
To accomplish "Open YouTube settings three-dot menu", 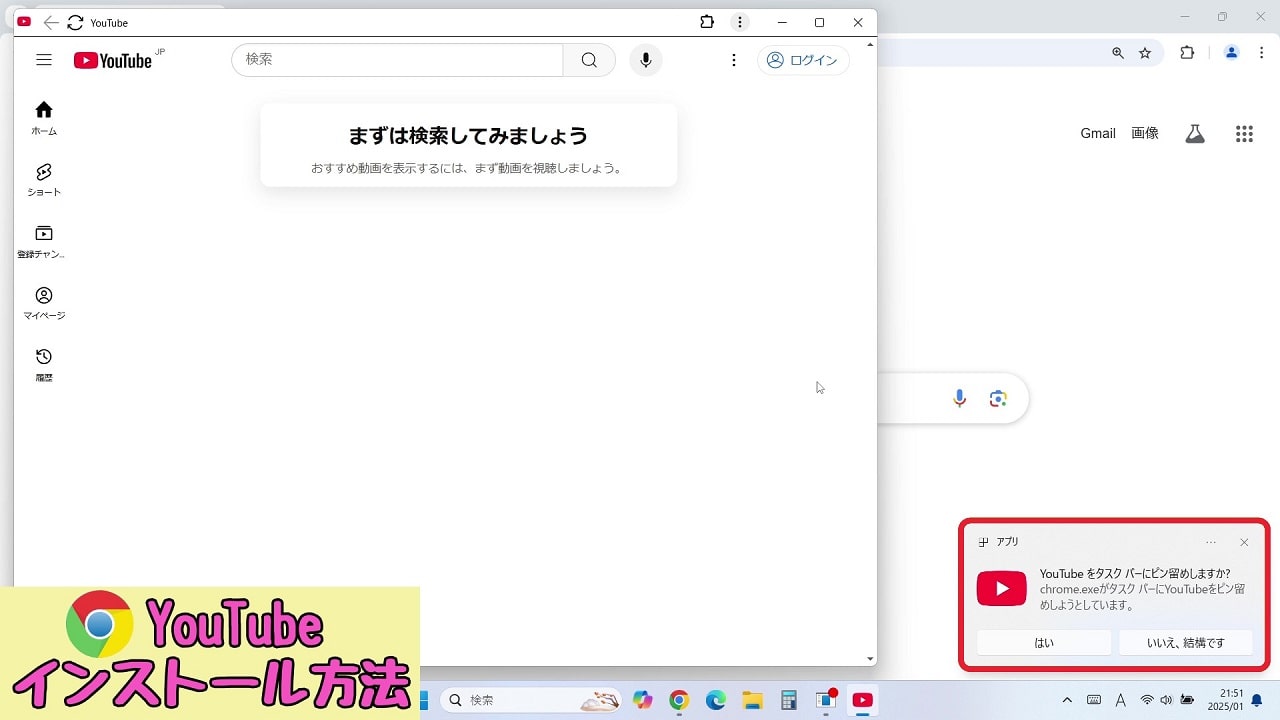I will 734,60.
